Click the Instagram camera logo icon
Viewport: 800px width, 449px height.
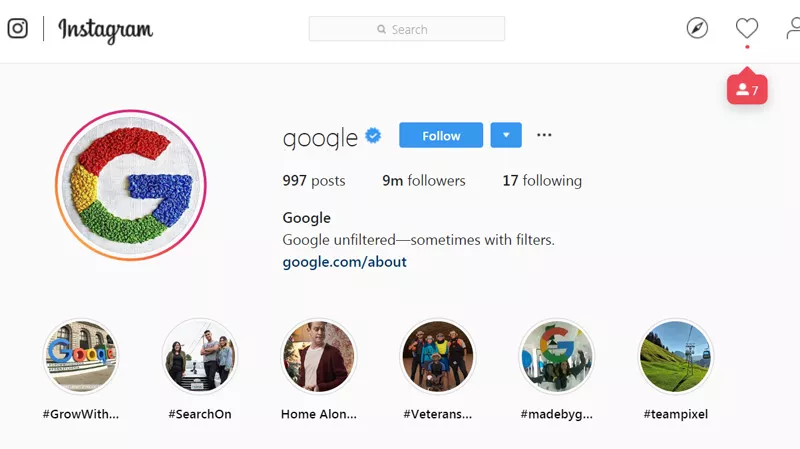coord(17,29)
